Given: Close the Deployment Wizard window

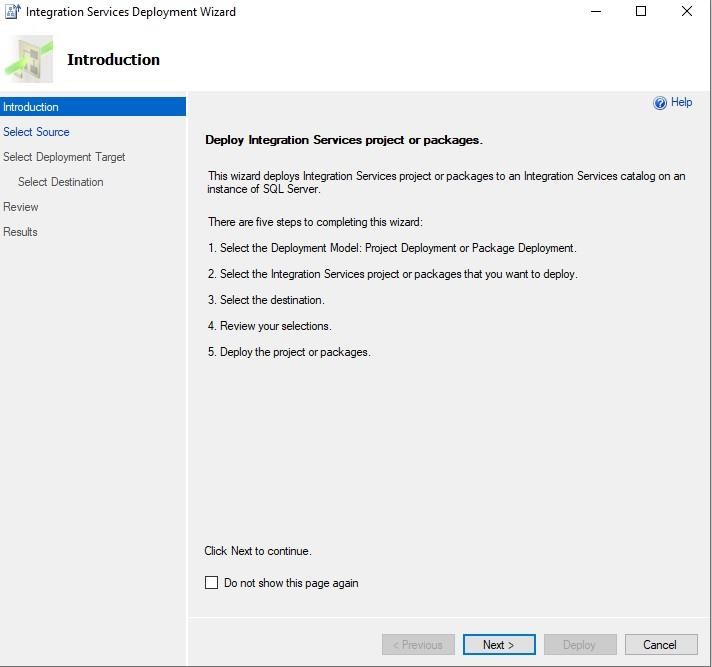Looking at the screenshot, I should 687,11.
